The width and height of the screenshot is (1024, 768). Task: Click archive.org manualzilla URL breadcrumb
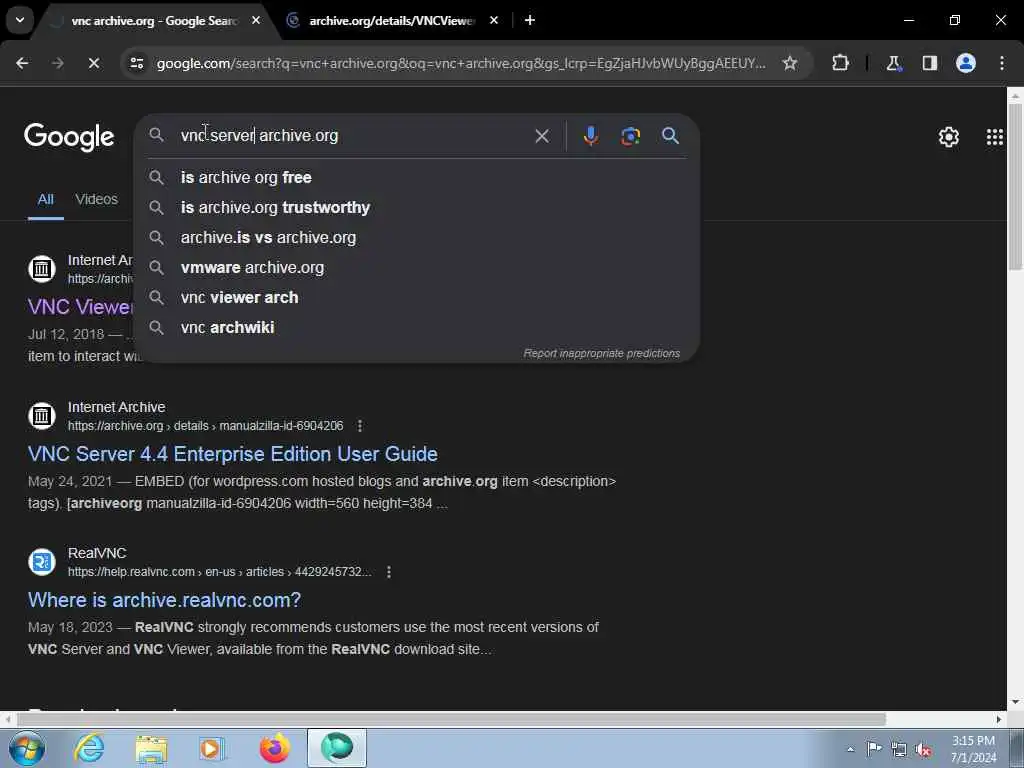[x=206, y=426]
